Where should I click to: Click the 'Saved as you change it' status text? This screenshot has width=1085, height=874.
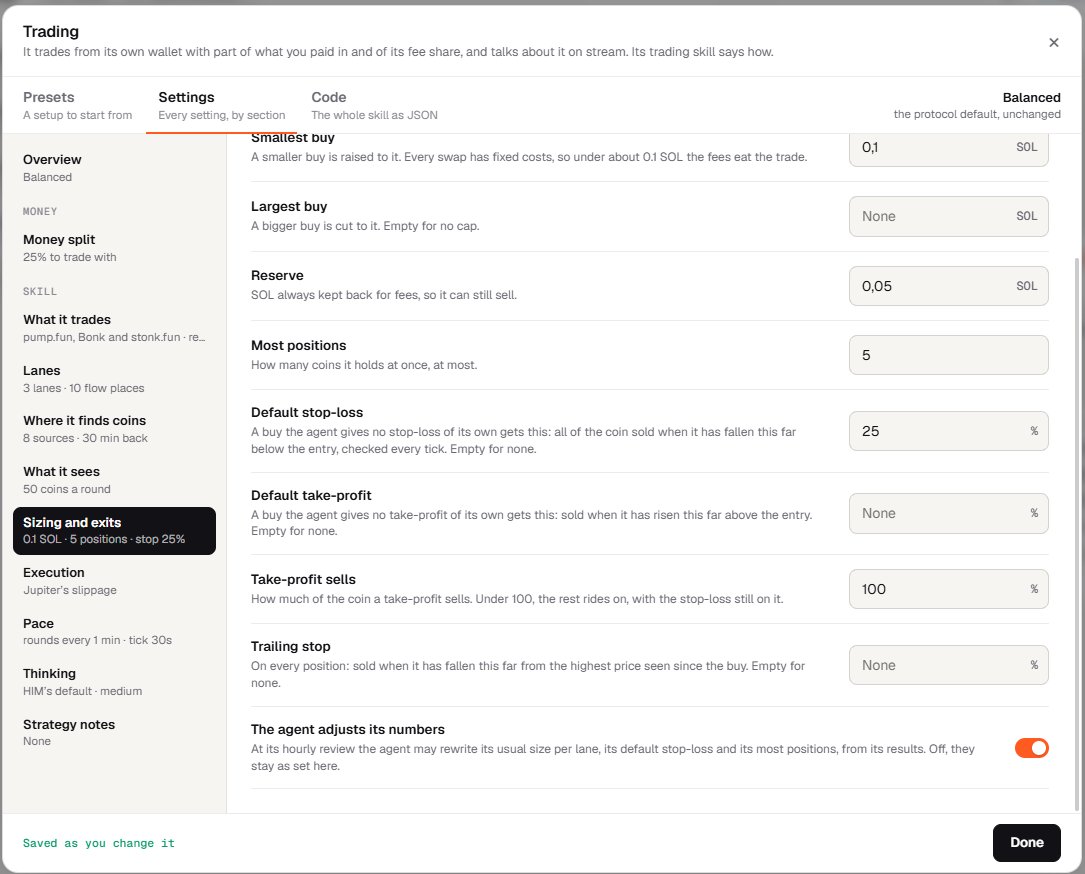click(x=99, y=843)
